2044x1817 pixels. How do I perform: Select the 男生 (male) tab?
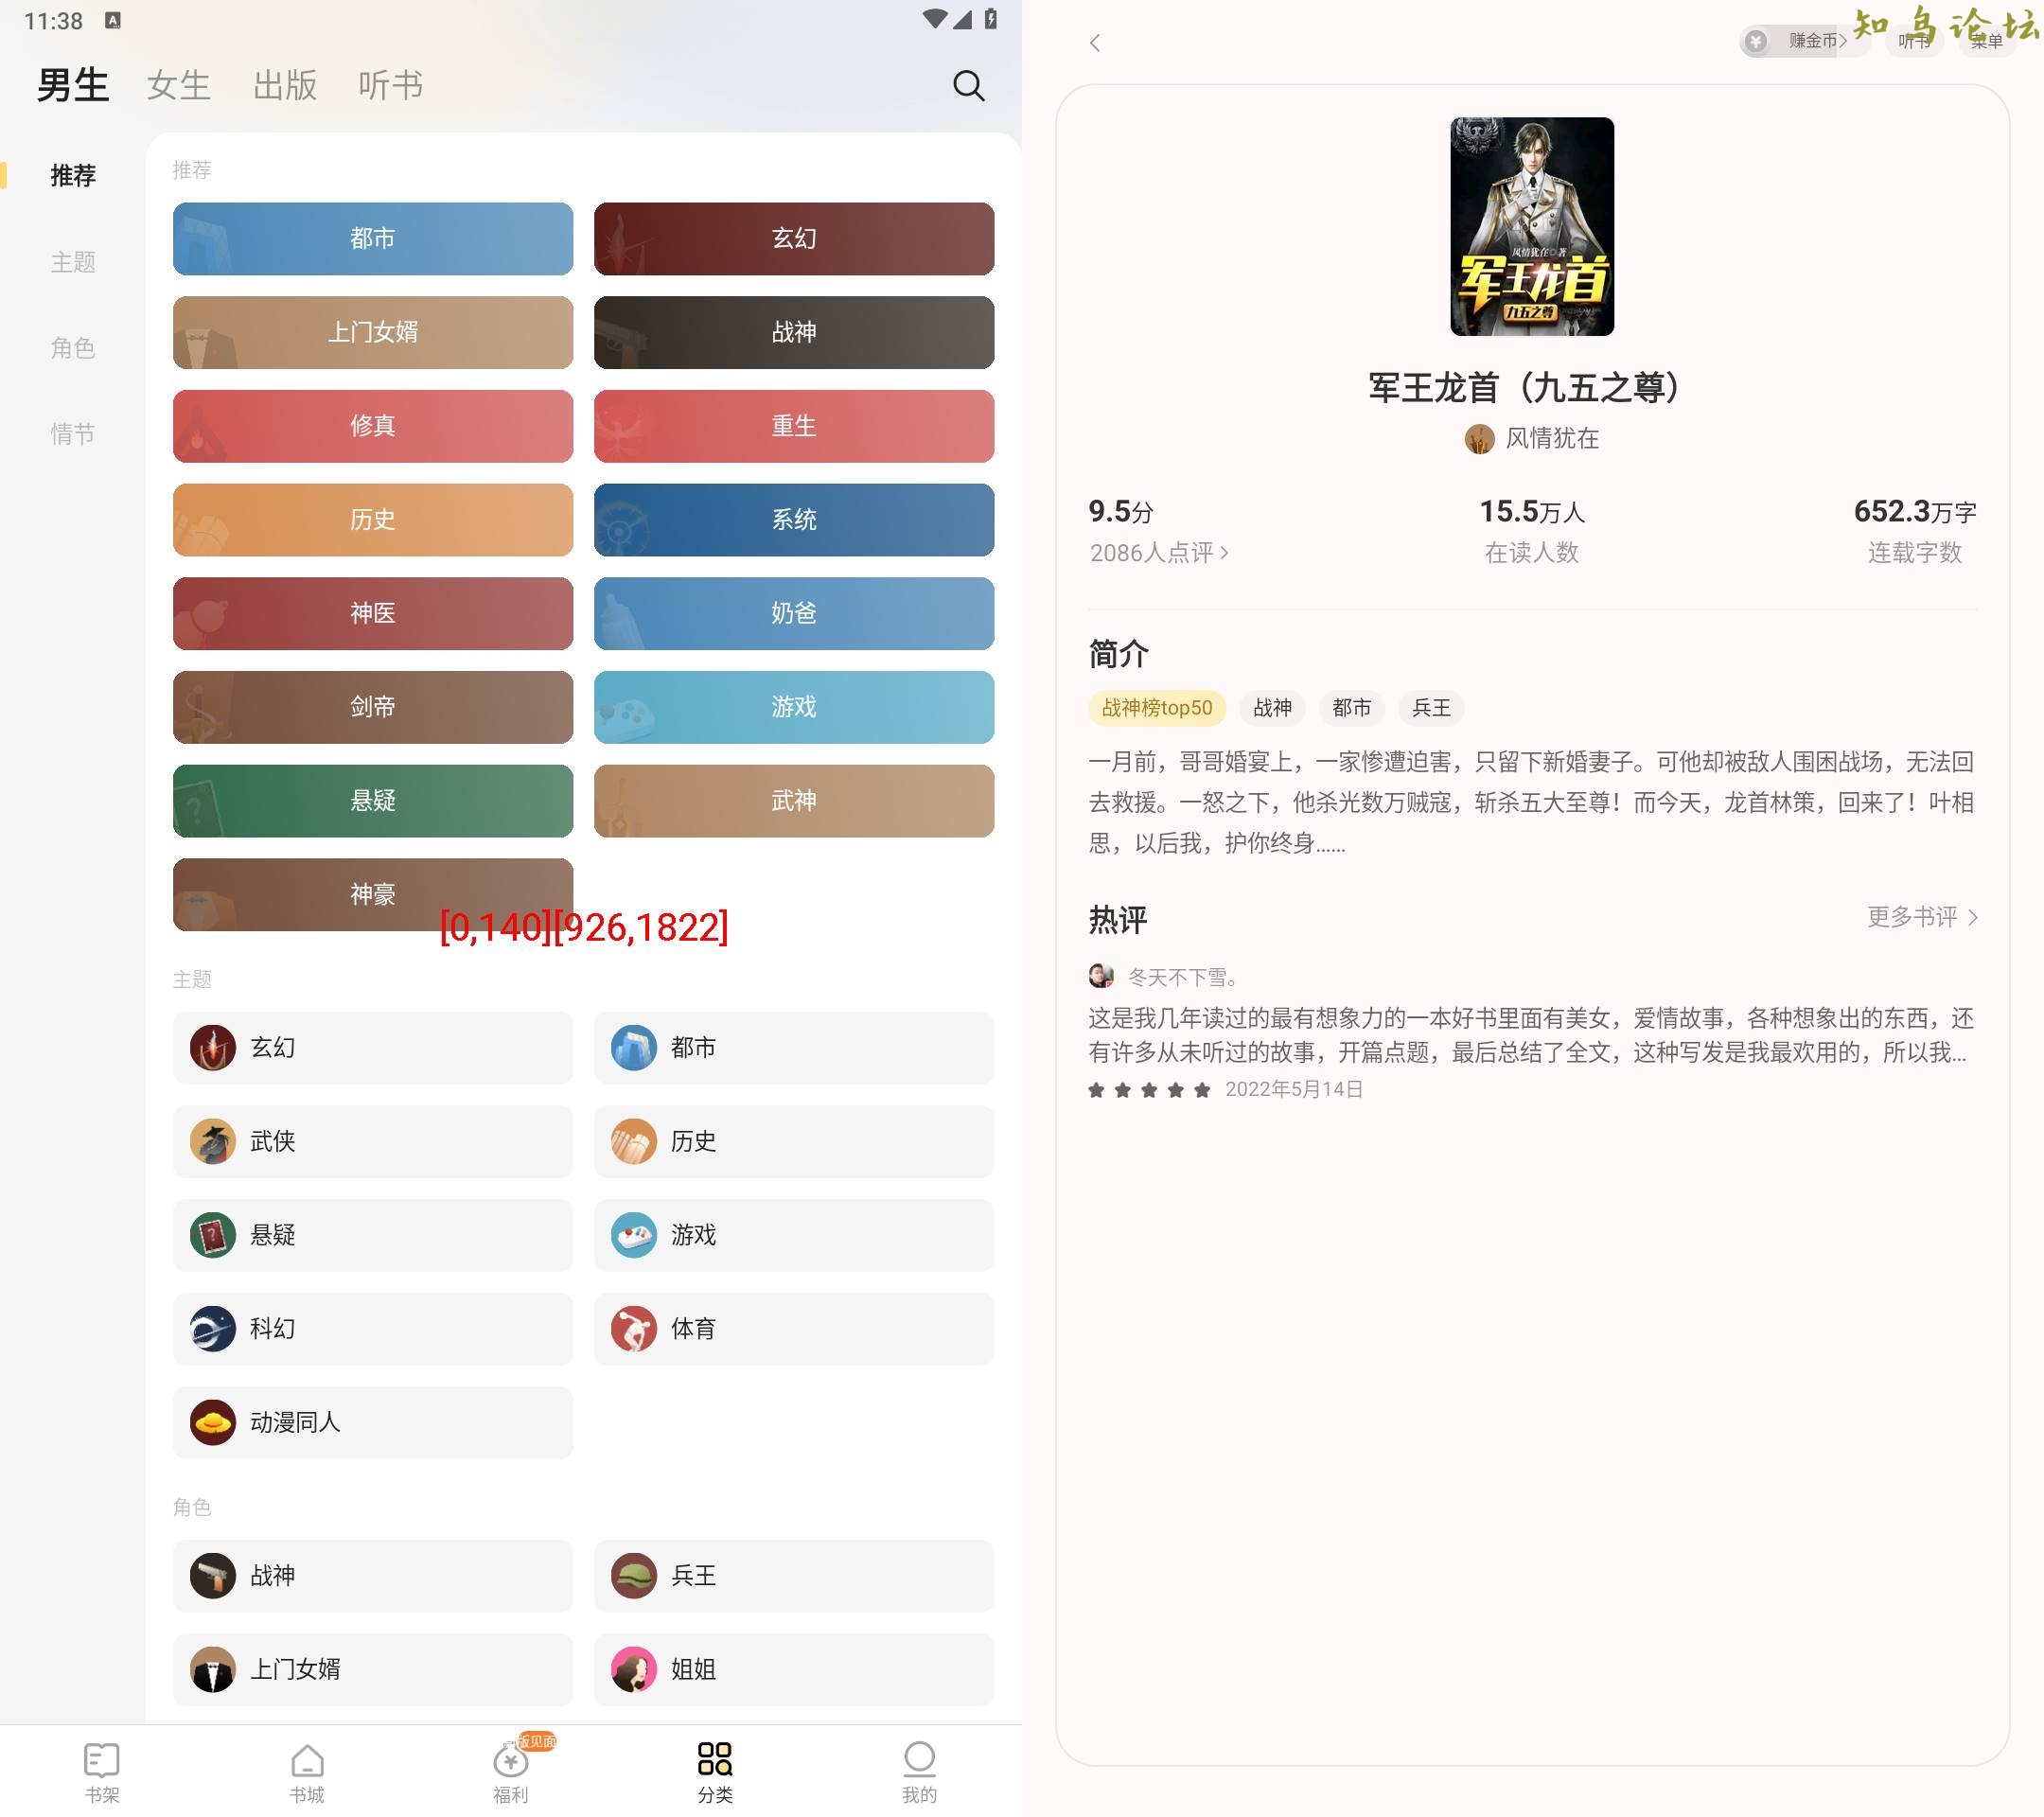70,82
